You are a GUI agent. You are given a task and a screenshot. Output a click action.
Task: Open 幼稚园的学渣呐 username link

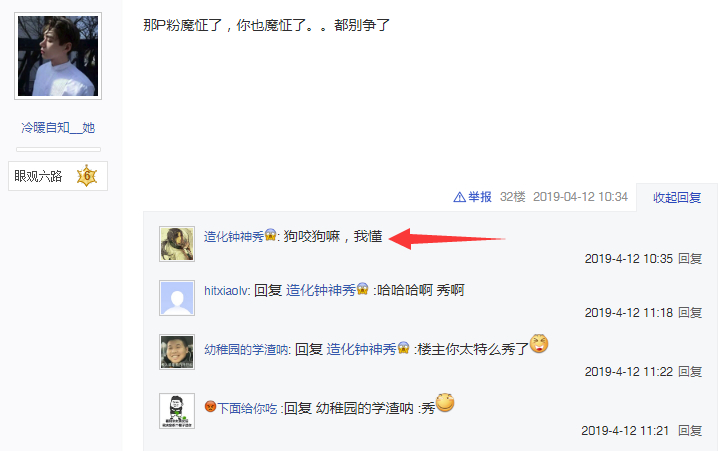pos(246,349)
